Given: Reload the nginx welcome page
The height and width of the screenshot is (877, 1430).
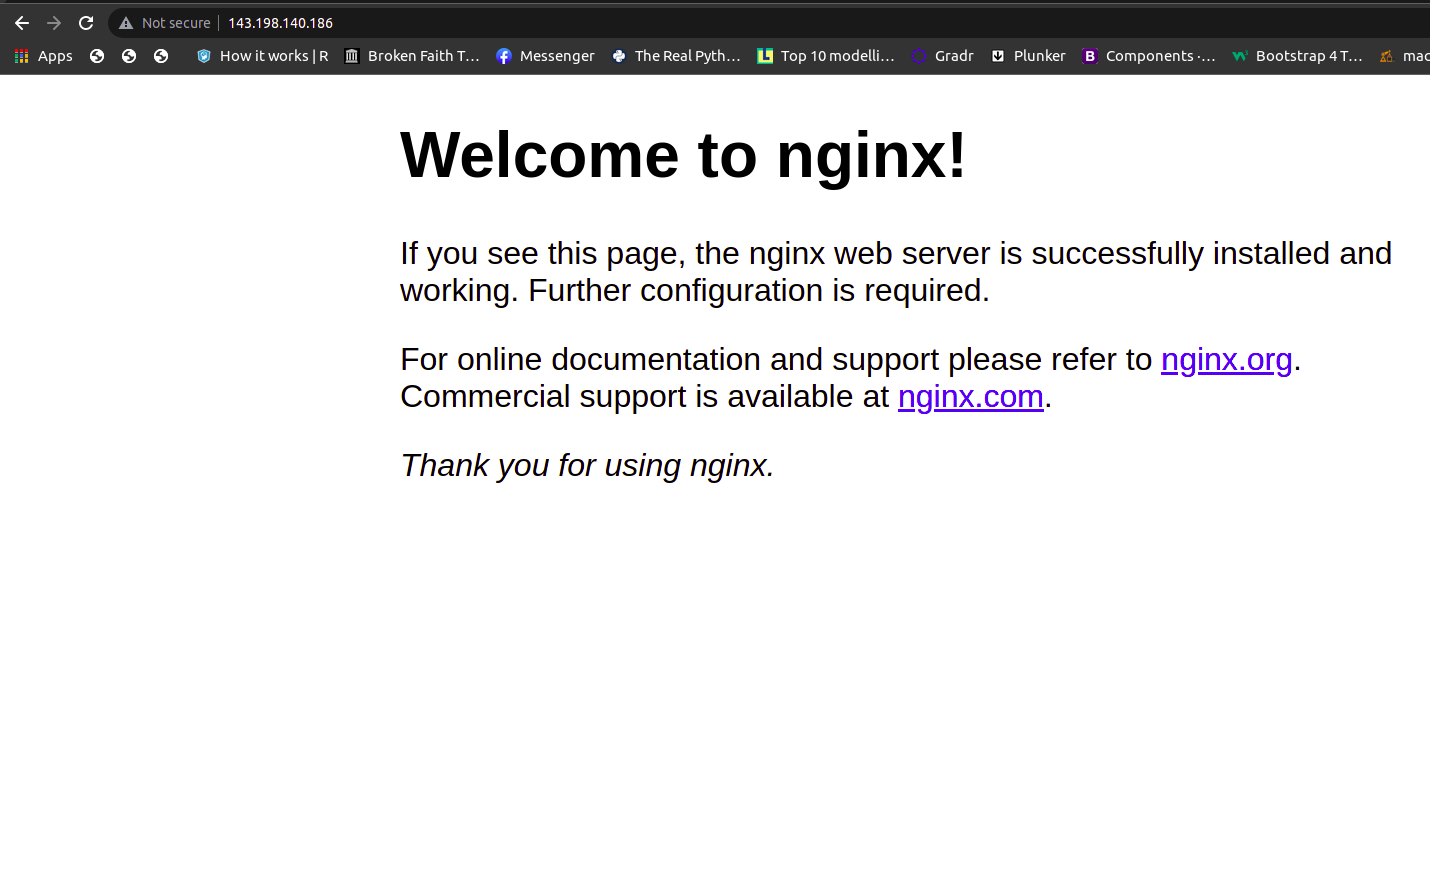Looking at the screenshot, I should click(86, 23).
